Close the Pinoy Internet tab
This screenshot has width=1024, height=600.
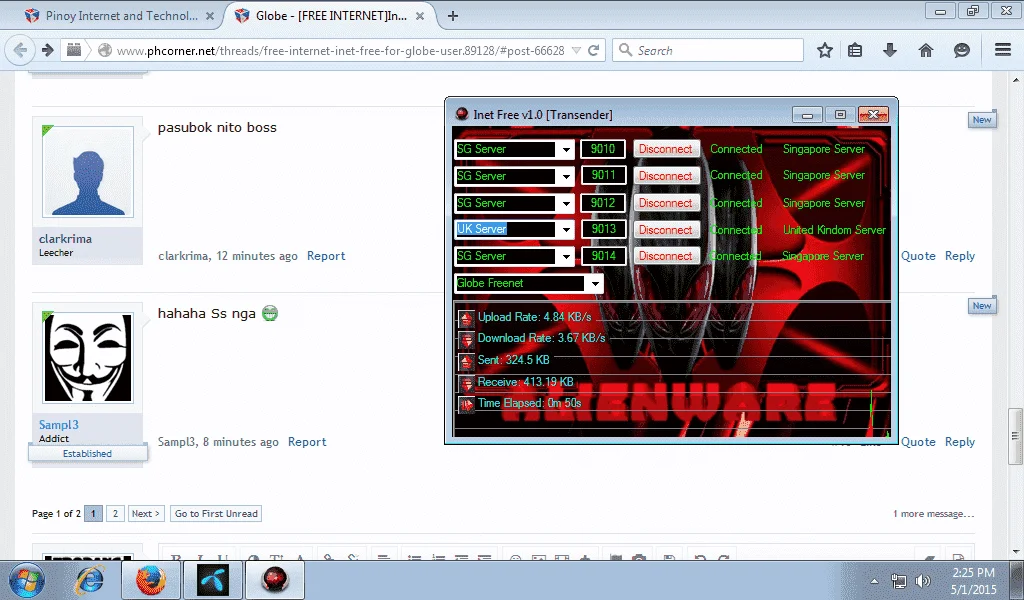tap(210, 16)
